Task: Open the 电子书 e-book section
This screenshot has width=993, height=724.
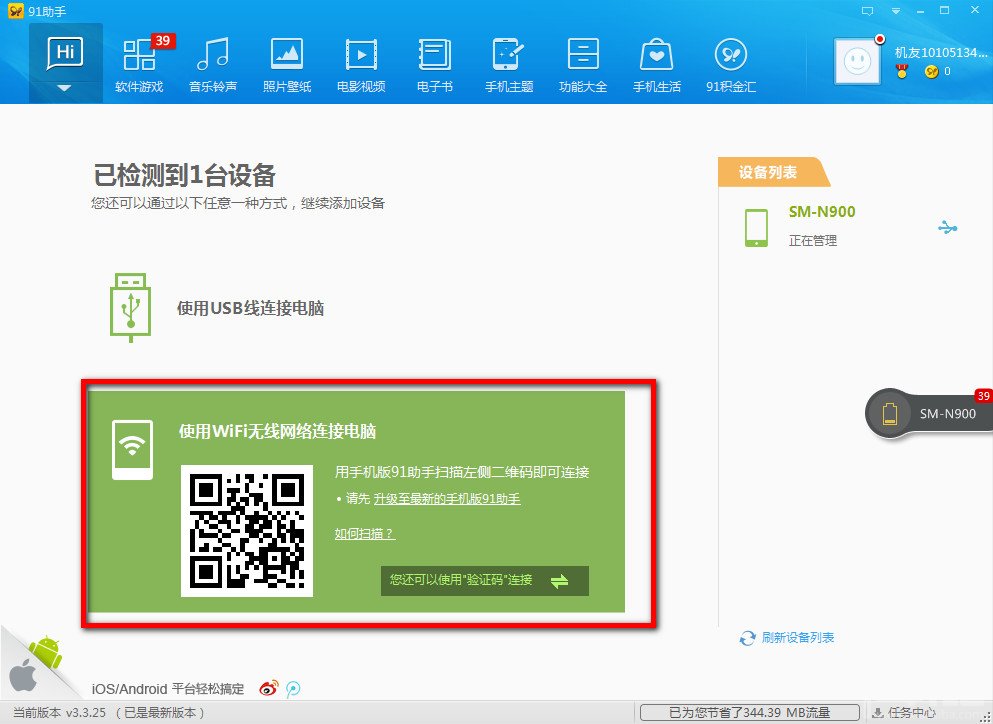Action: (434, 65)
